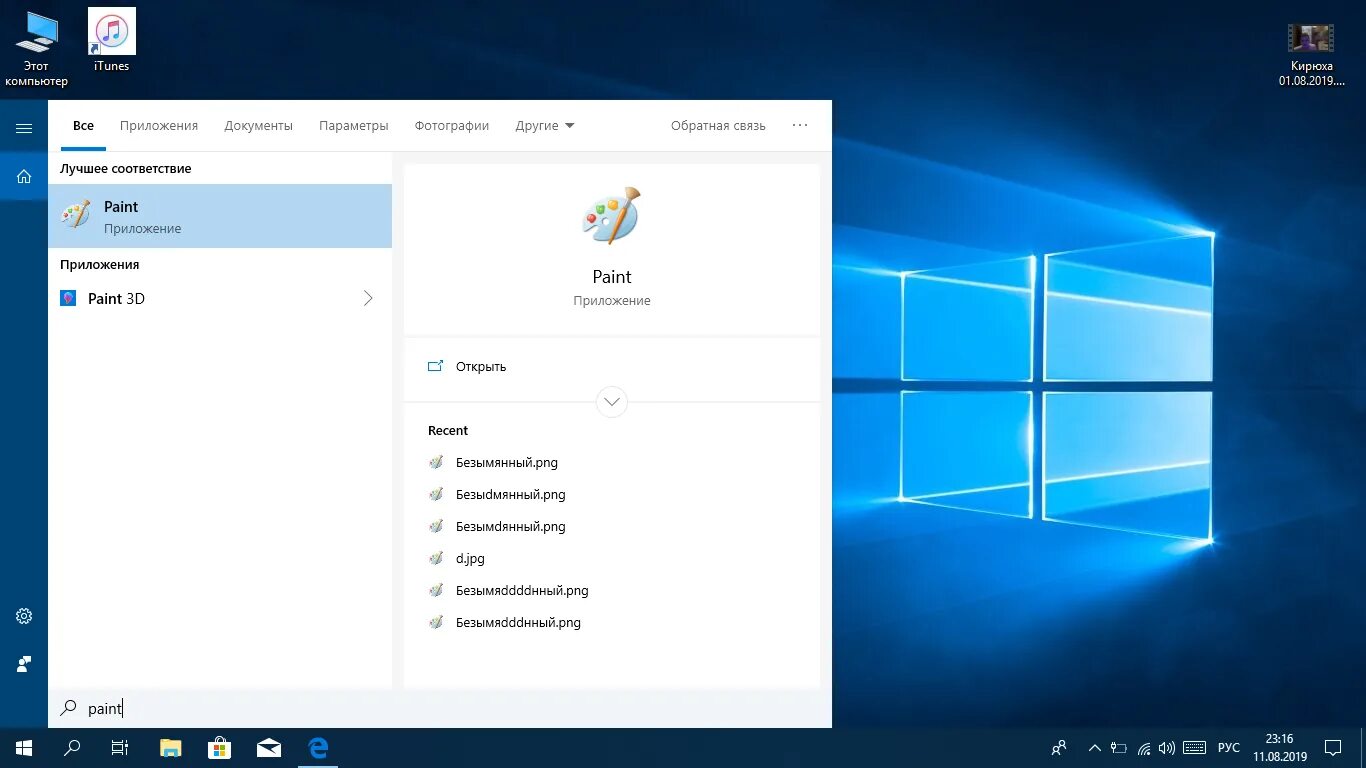Open the Mail app from the taskbar
The width and height of the screenshot is (1366, 768).
click(269, 748)
